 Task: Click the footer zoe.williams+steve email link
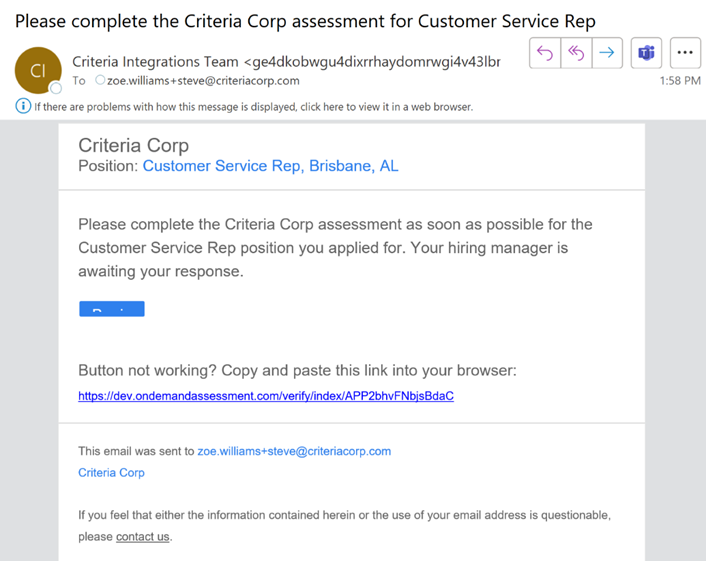coord(294,451)
